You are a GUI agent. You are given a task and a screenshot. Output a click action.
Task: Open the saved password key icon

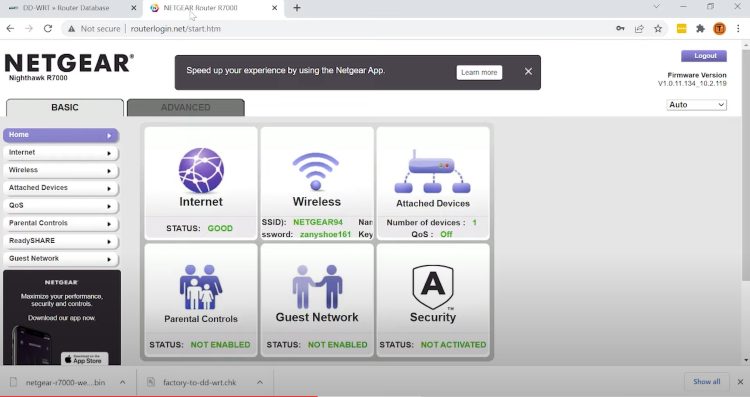620,29
